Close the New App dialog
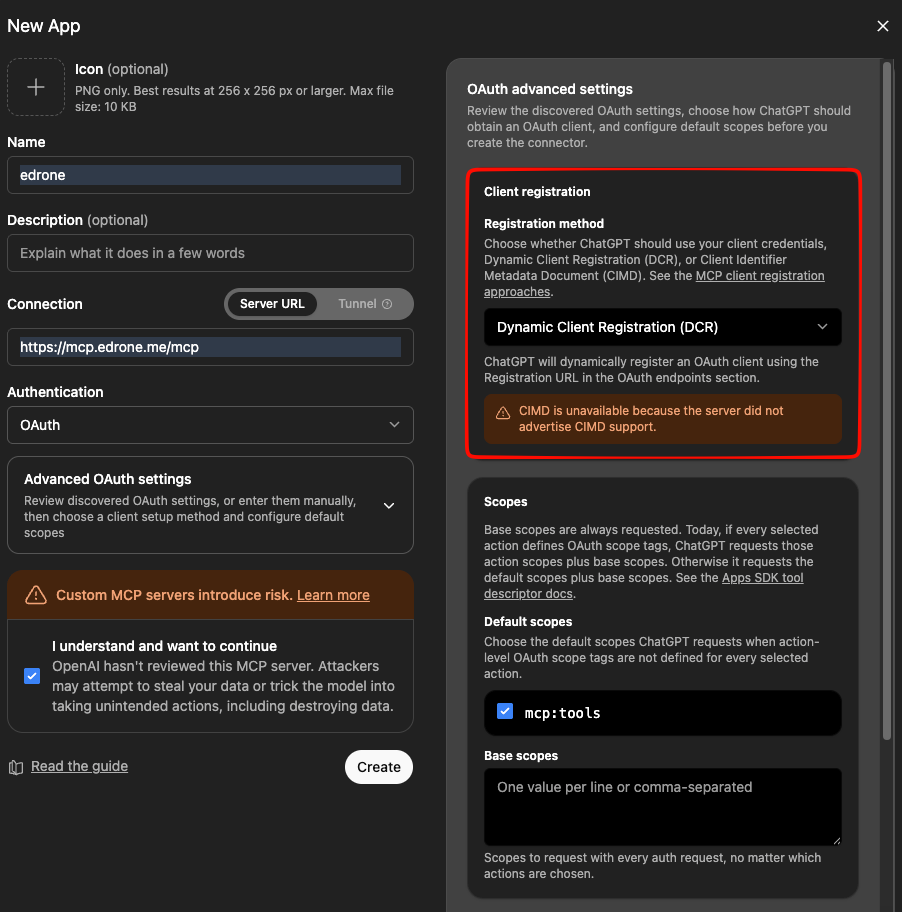The width and height of the screenshot is (902, 912). pos(882,26)
